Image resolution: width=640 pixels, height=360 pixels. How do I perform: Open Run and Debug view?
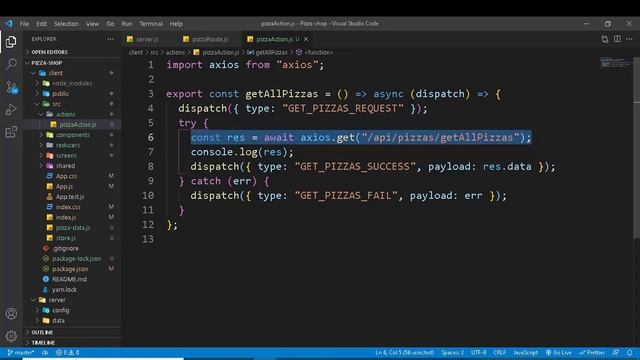pyautogui.click(x=11, y=109)
